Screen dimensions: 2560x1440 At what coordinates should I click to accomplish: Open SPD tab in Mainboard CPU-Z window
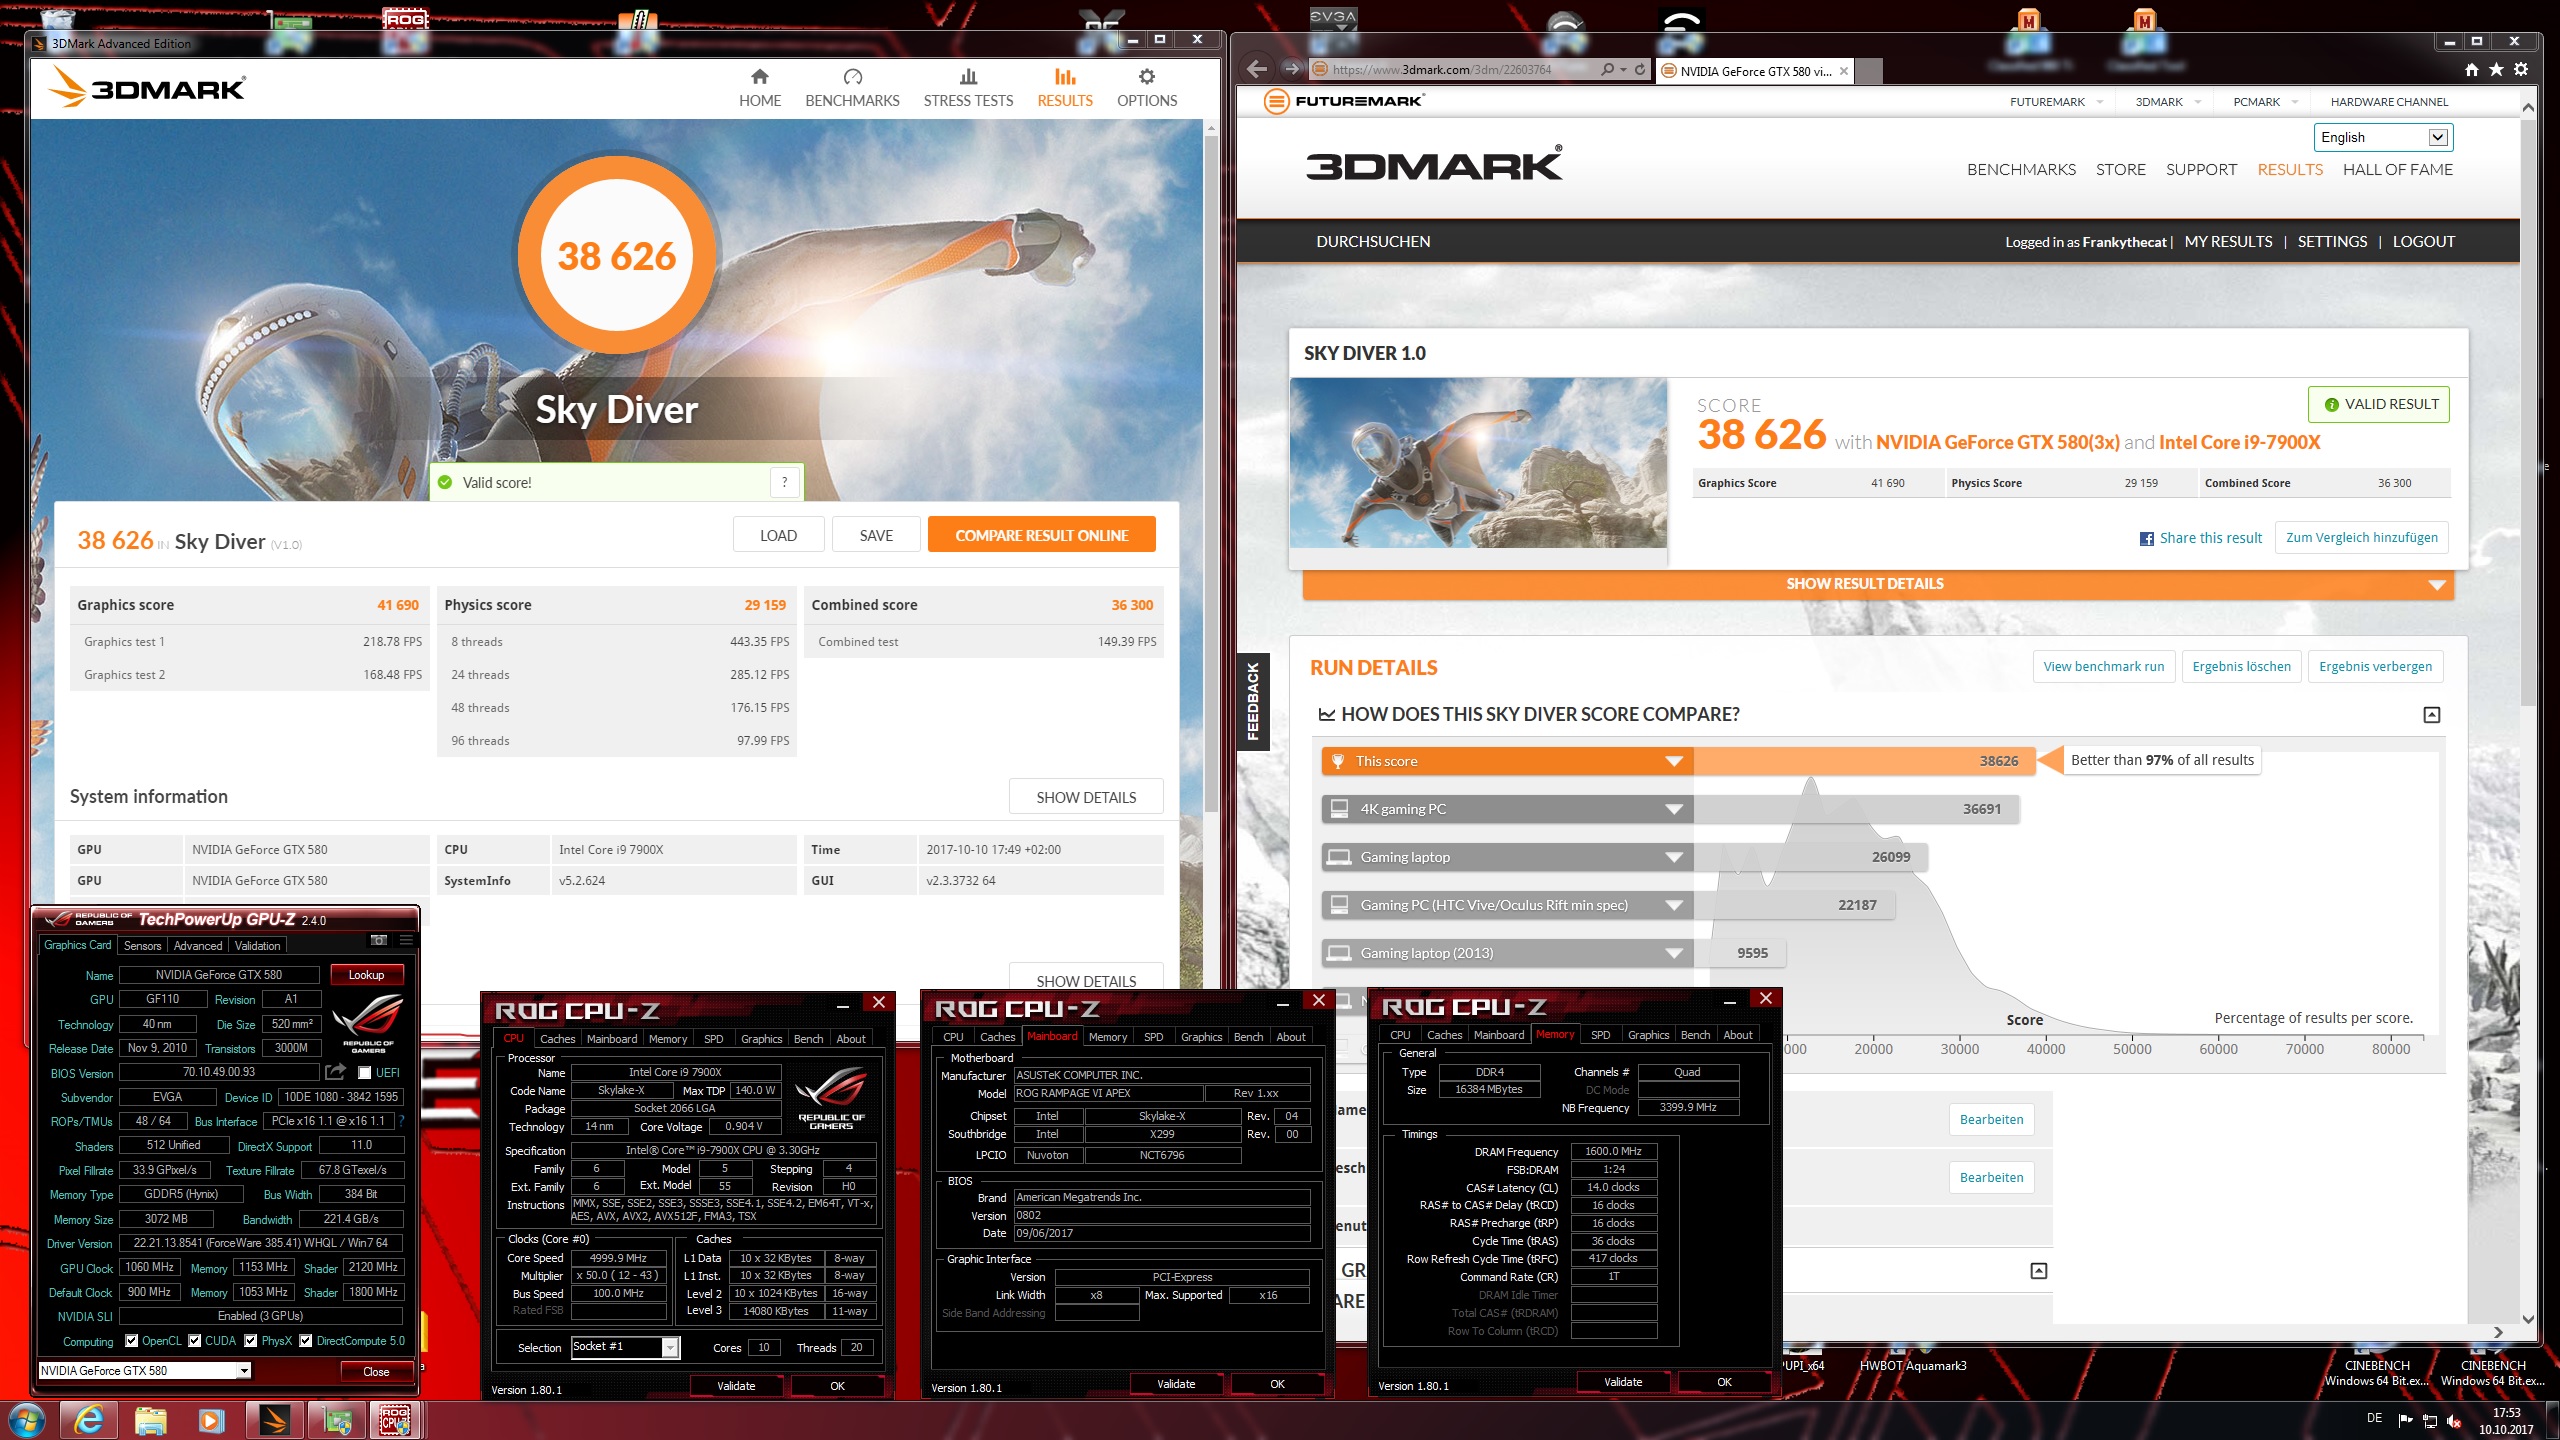[x=1153, y=1037]
